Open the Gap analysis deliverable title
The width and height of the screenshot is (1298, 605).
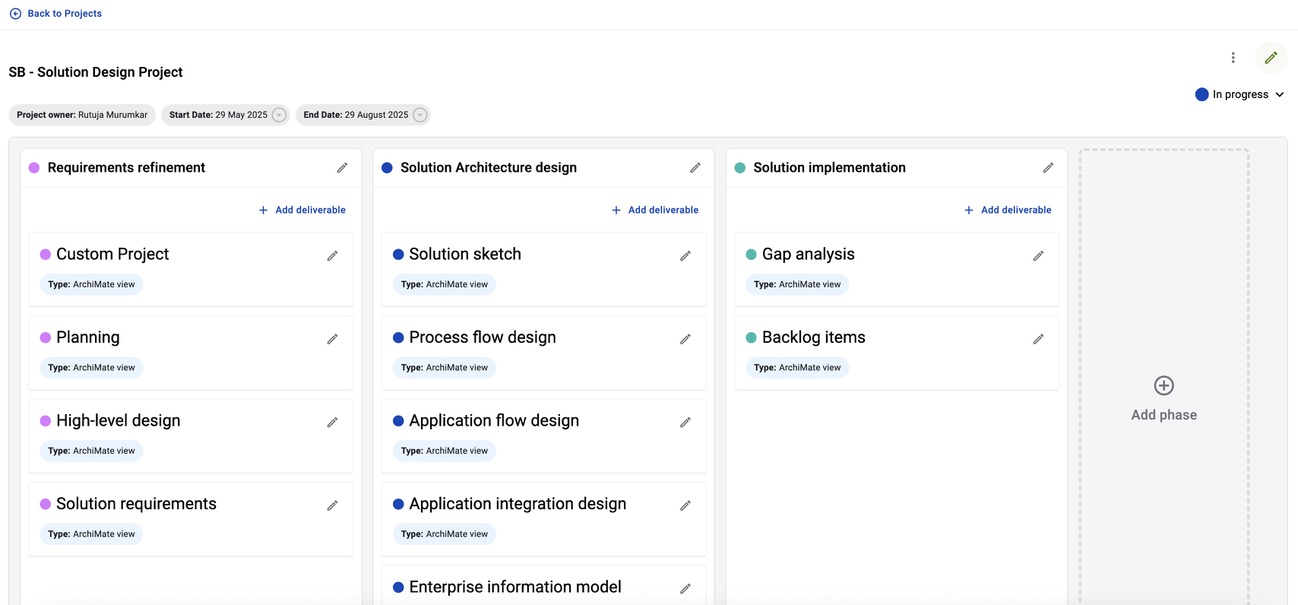click(x=808, y=254)
